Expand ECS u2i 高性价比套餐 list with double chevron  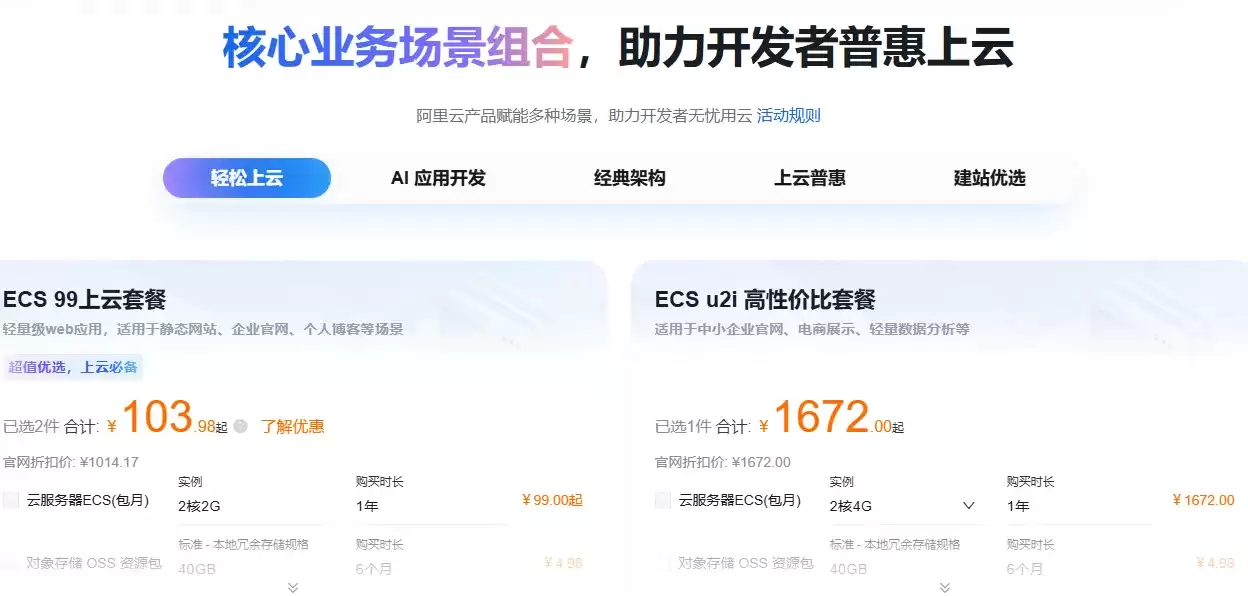945,587
